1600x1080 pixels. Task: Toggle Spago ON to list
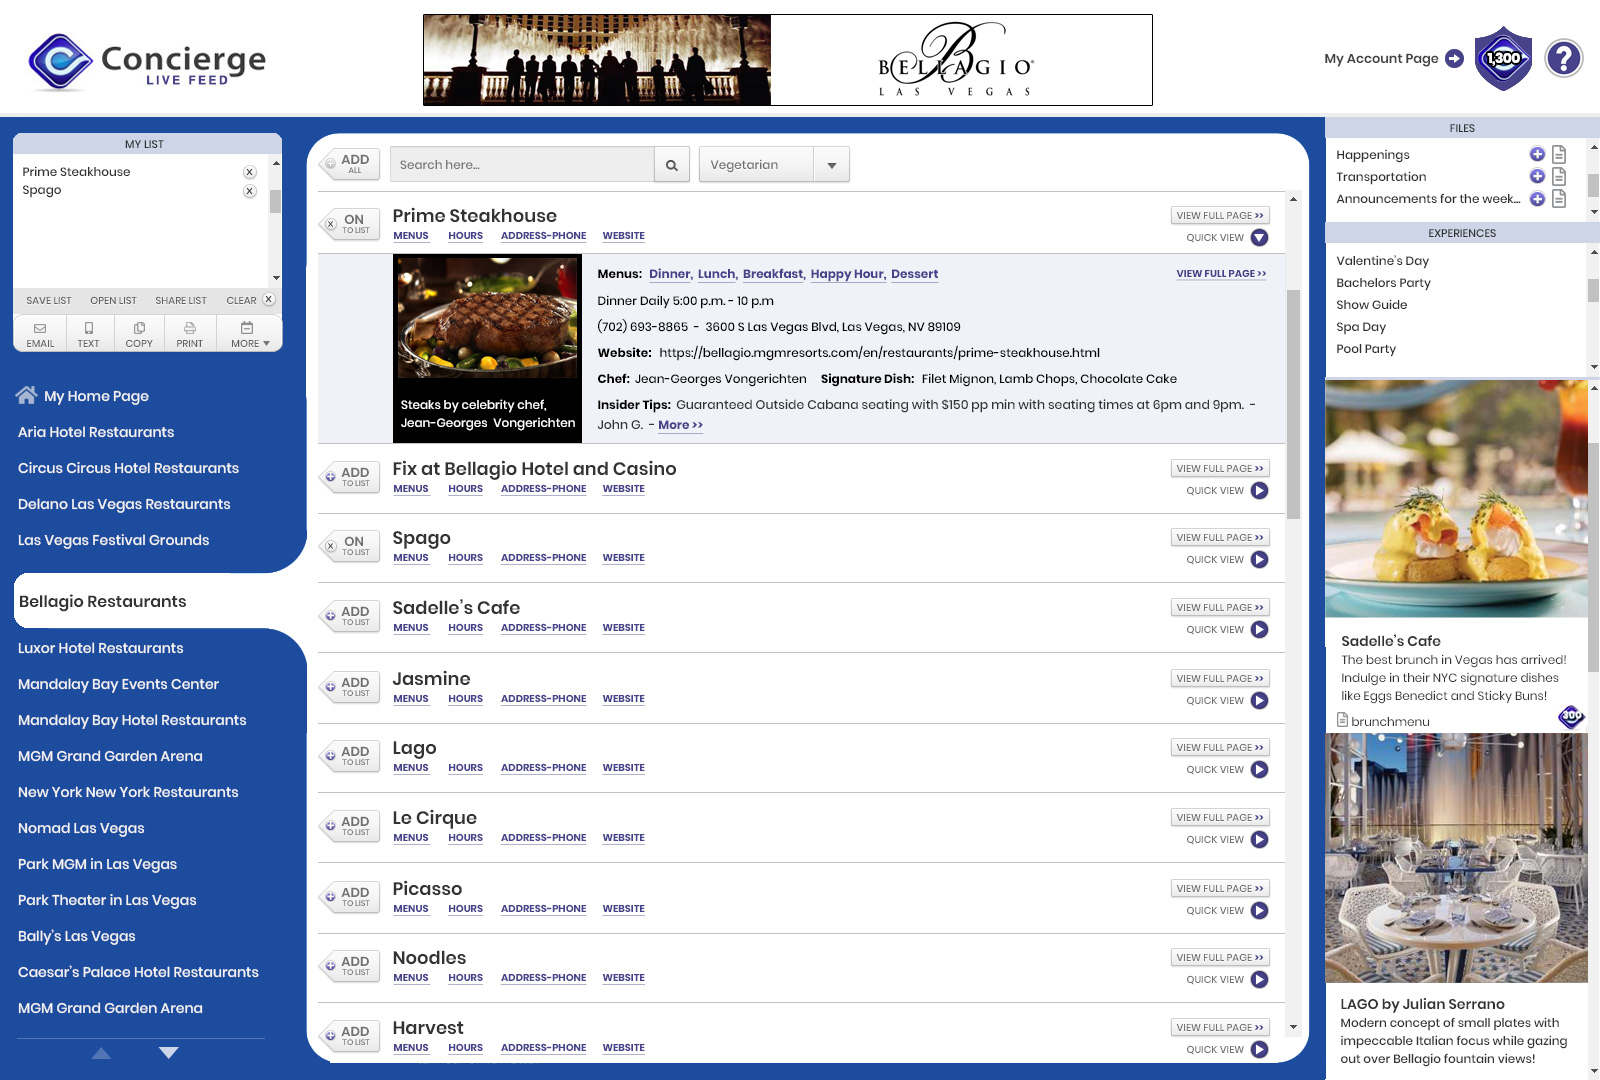(x=349, y=546)
